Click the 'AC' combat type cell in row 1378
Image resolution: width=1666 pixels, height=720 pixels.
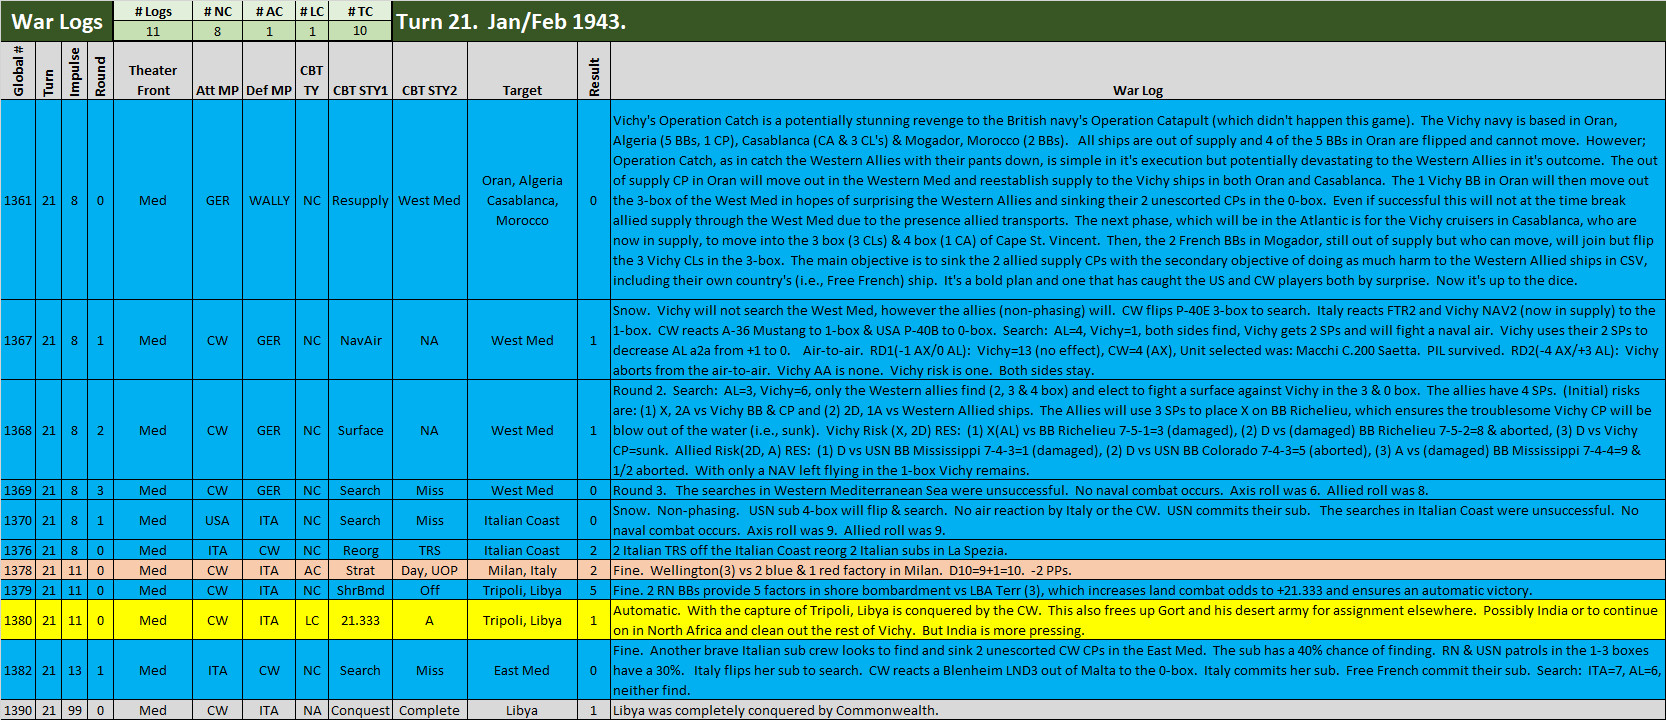tap(312, 570)
